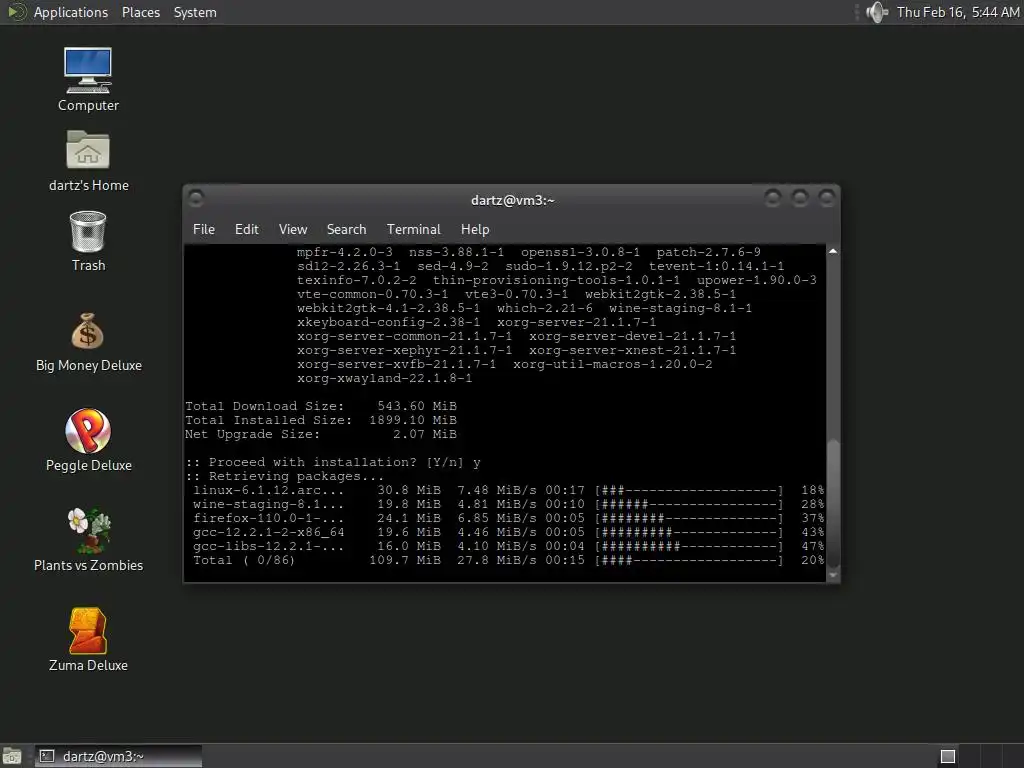Viewport: 1024px width, 768px height.
Task: Click the dartz@vm3:~ taskbar button
Action: (118, 756)
